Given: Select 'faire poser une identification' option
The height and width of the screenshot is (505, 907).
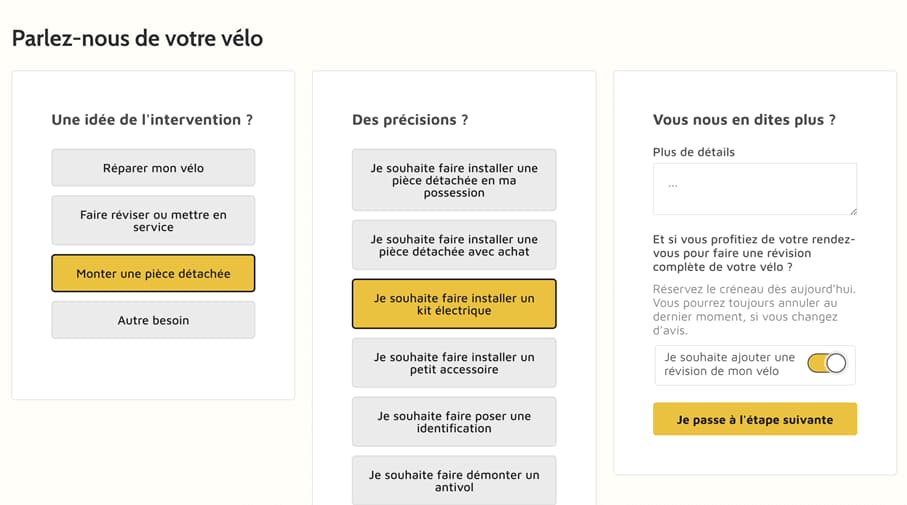Looking at the screenshot, I should pyautogui.click(x=454, y=422).
